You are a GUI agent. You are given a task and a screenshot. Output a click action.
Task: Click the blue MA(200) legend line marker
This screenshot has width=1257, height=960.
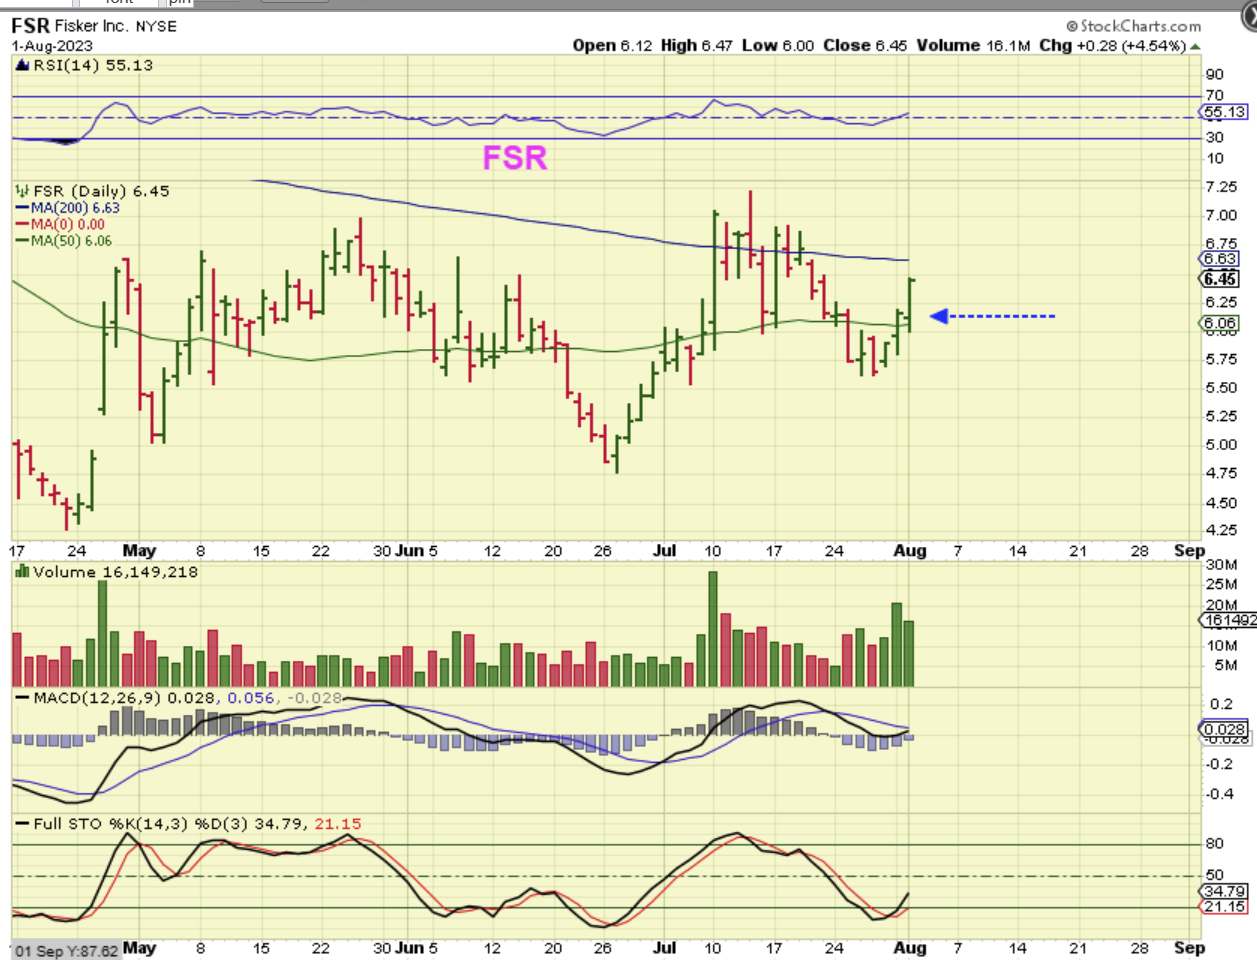point(22,208)
